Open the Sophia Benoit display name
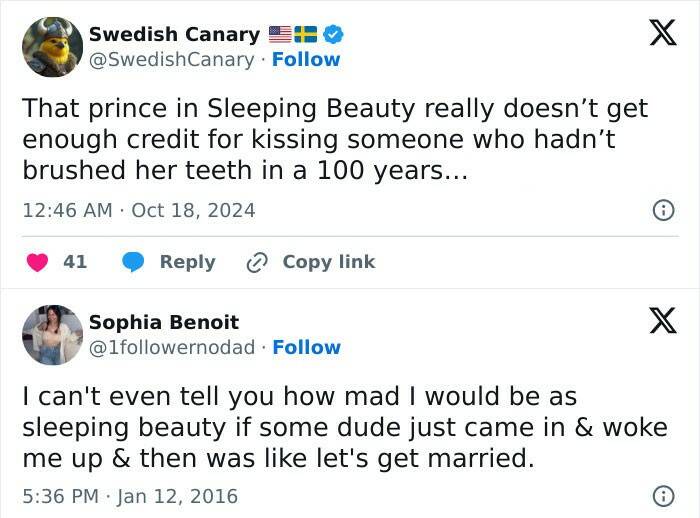 [164, 322]
